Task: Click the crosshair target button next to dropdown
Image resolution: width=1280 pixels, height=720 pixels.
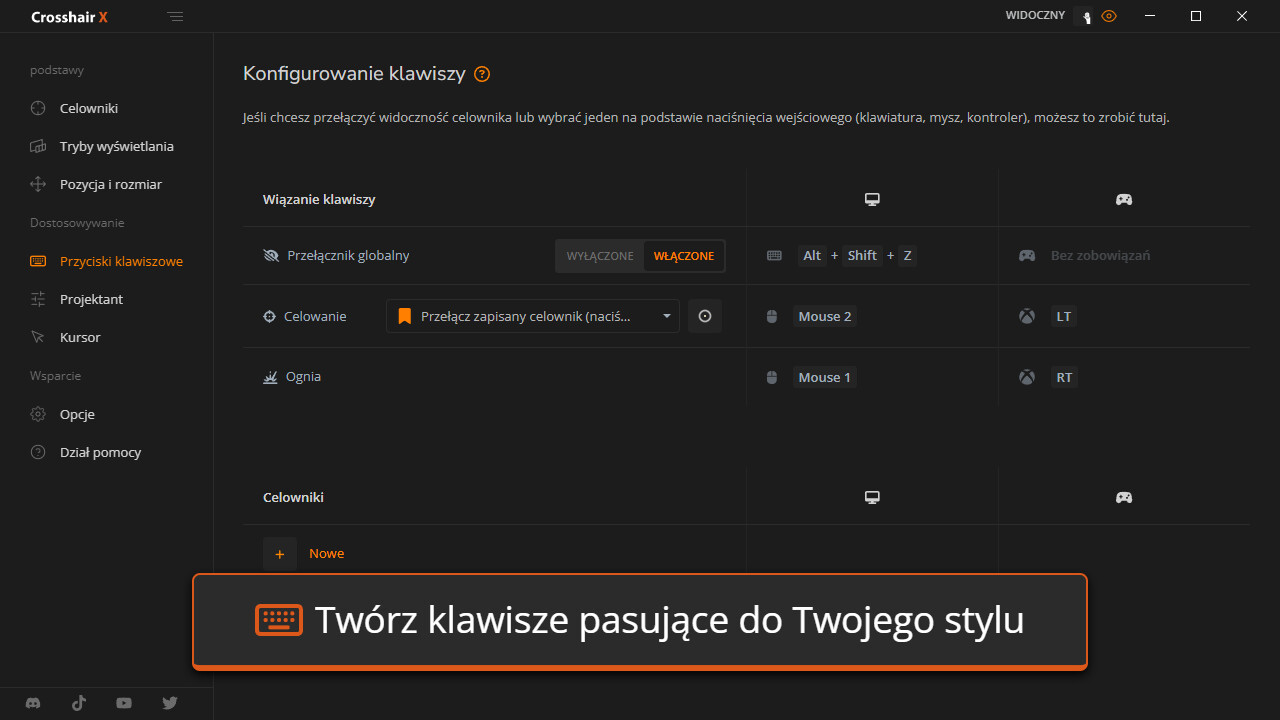Action: pos(705,316)
